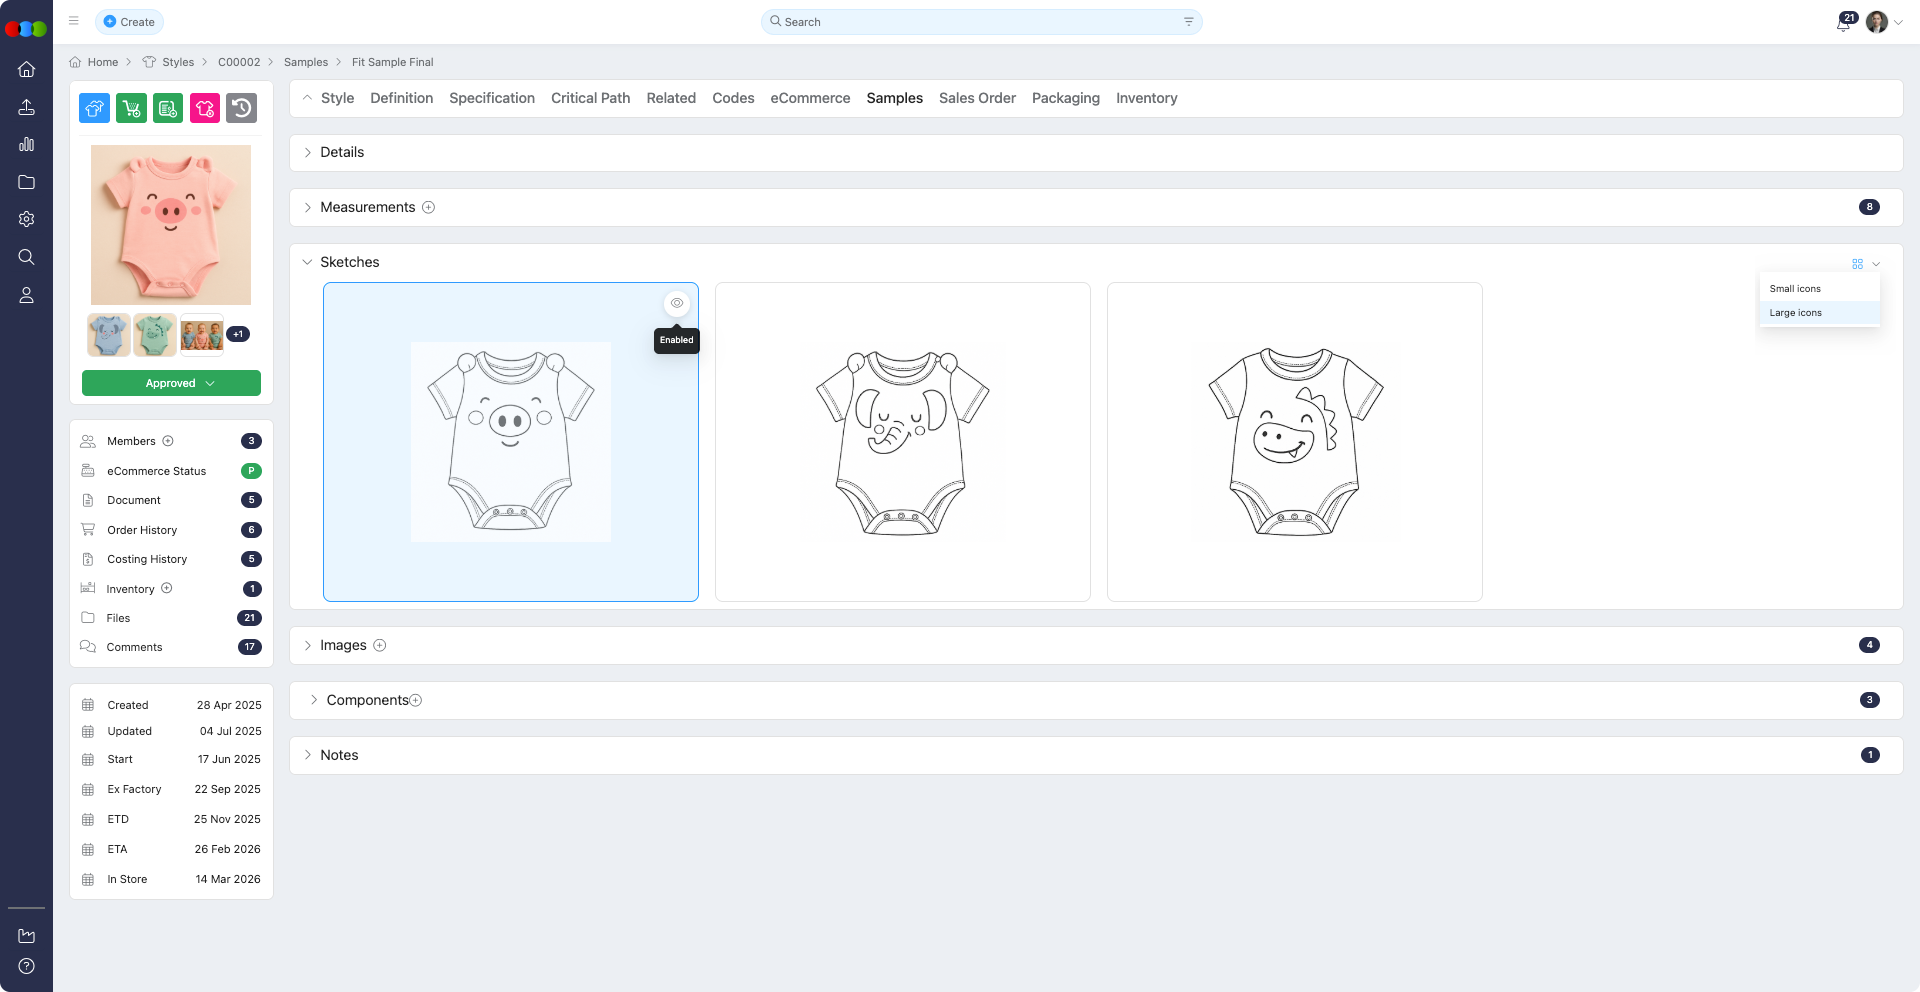Viewport: 1920px width, 992px height.
Task: Click the green shopping cart icon
Action: pyautogui.click(x=131, y=108)
